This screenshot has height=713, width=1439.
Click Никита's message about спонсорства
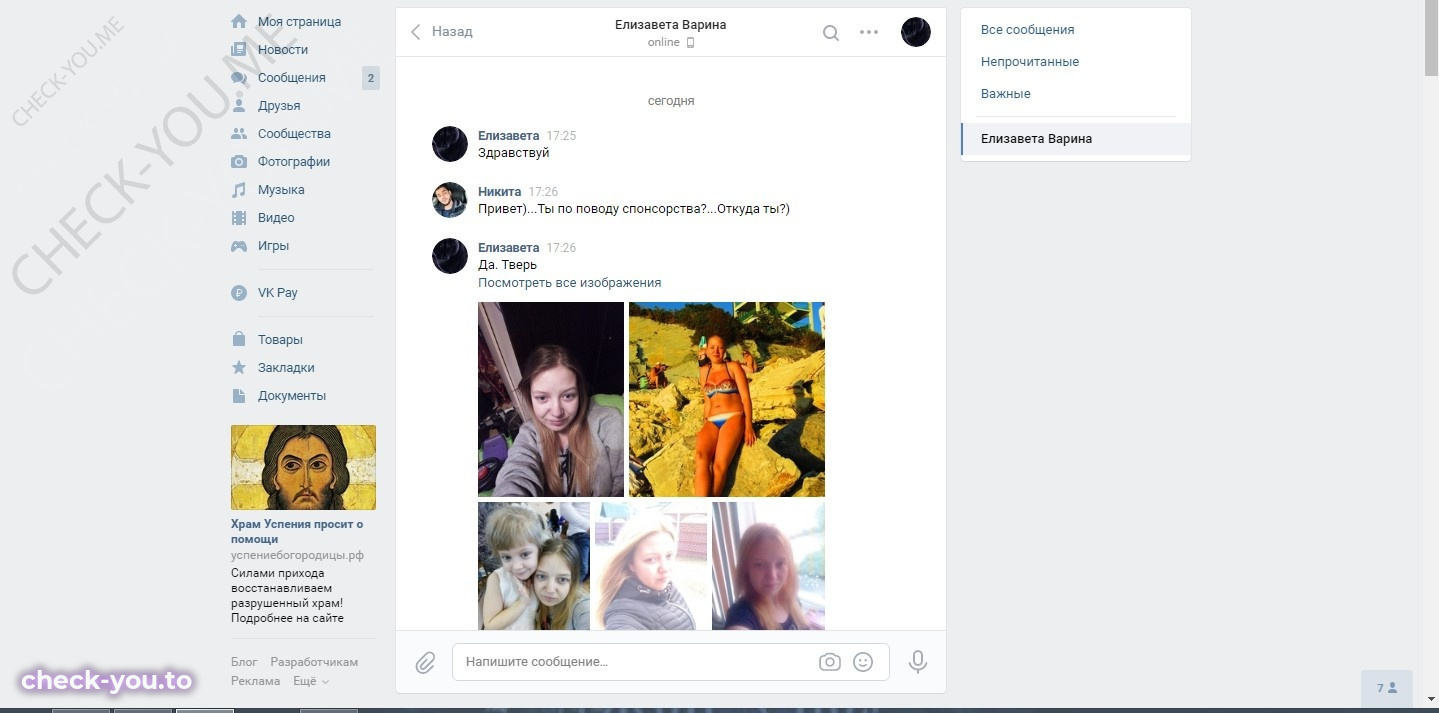[x=634, y=209]
